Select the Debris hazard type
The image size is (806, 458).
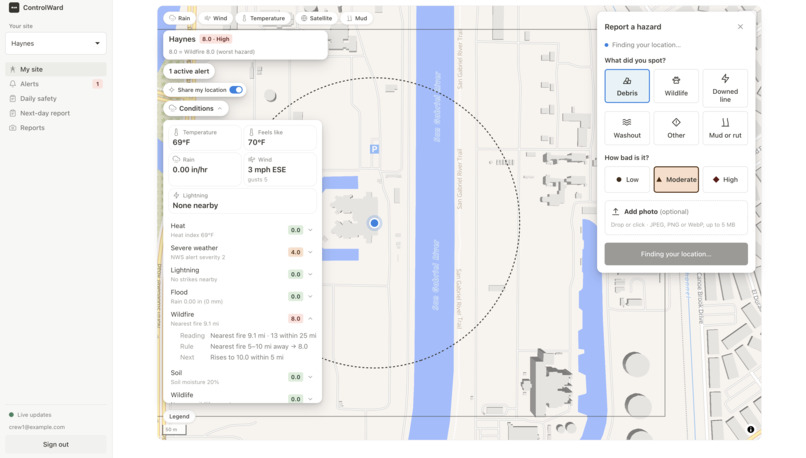tap(627, 86)
